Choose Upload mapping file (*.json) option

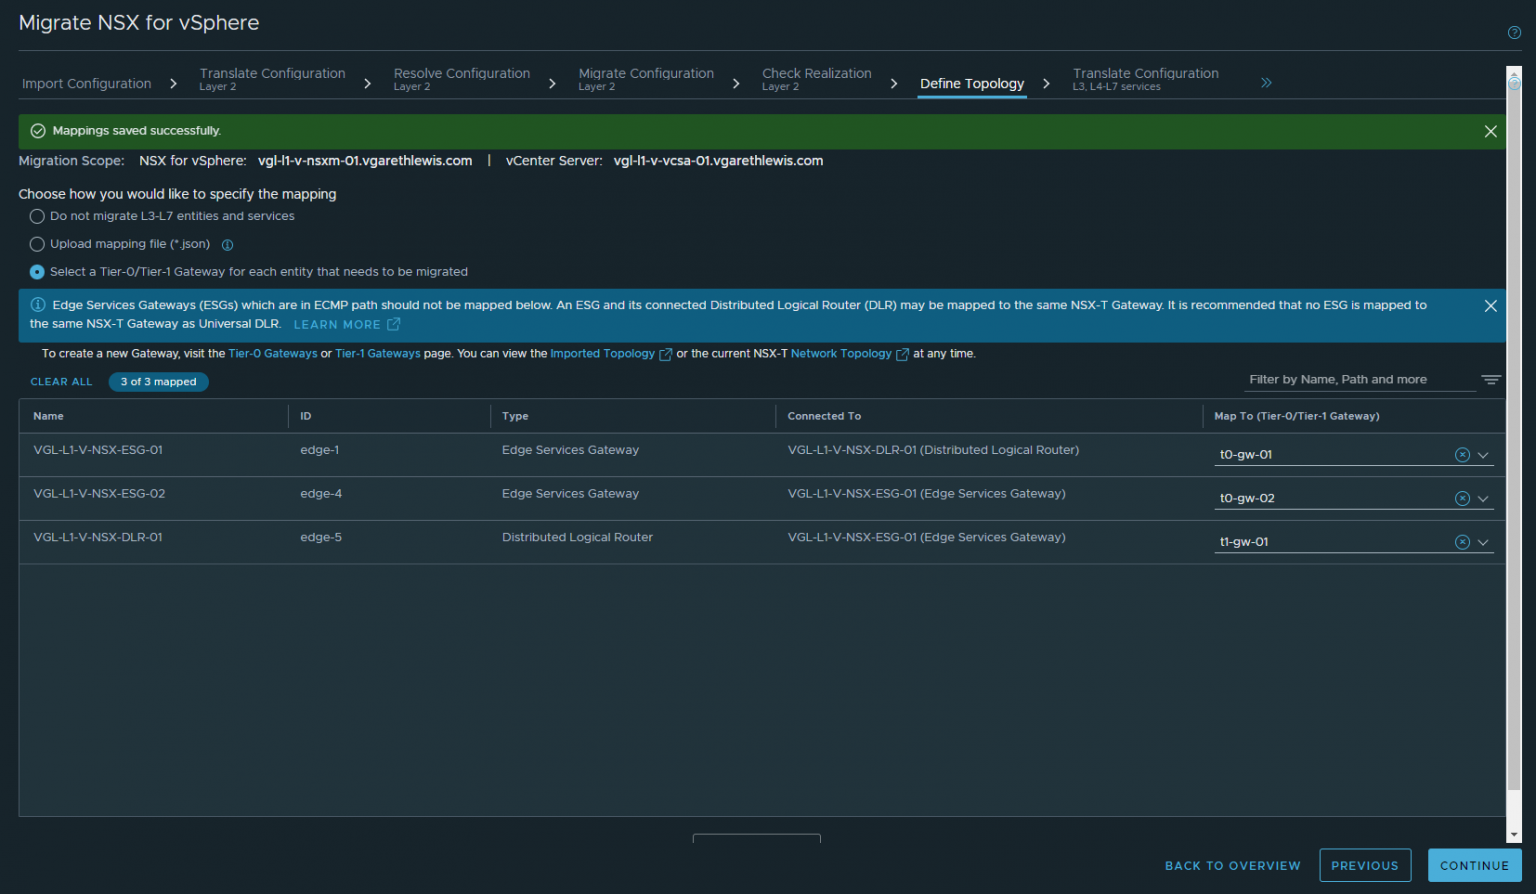(x=37, y=243)
